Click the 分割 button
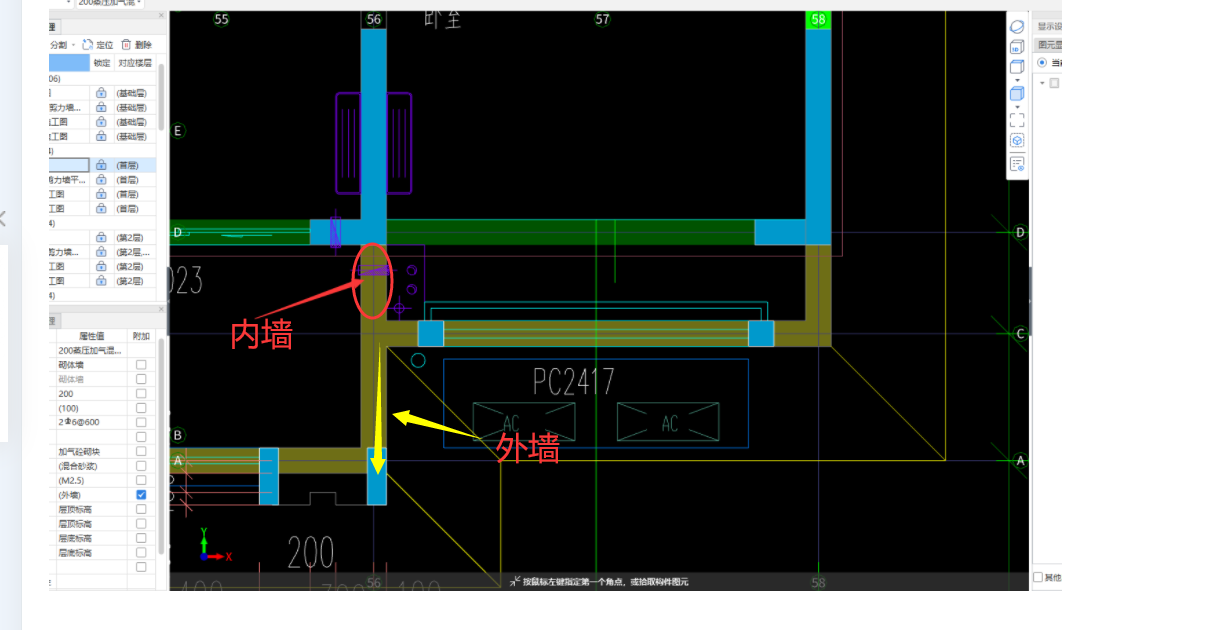 coord(58,45)
